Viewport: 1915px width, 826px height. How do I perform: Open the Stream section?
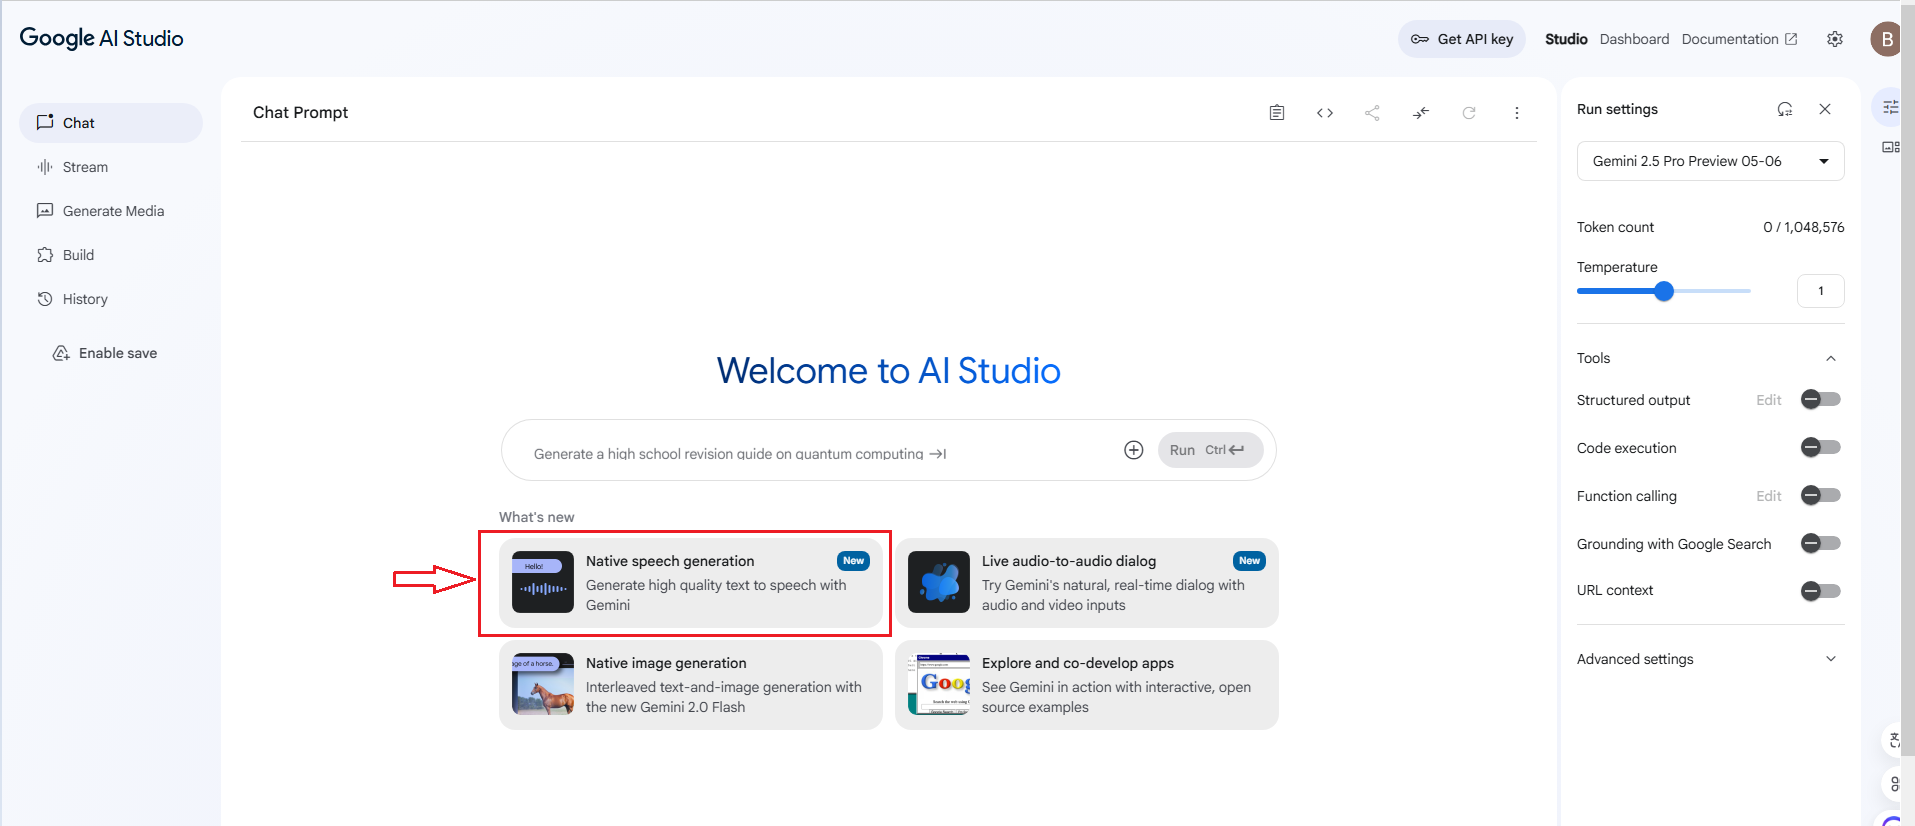[111, 167]
